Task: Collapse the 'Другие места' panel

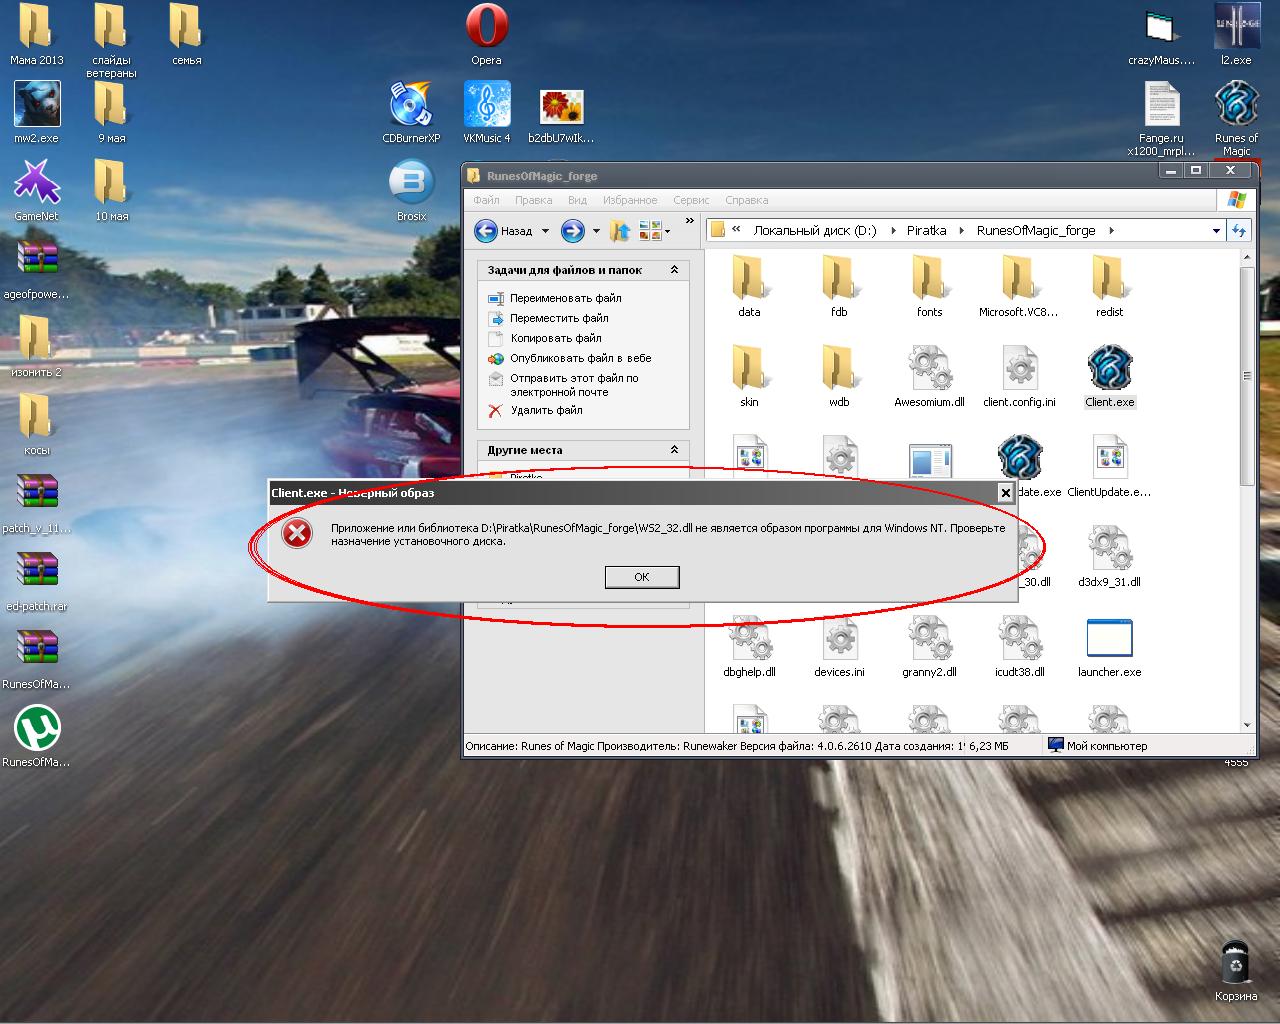Action: point(674,450)
